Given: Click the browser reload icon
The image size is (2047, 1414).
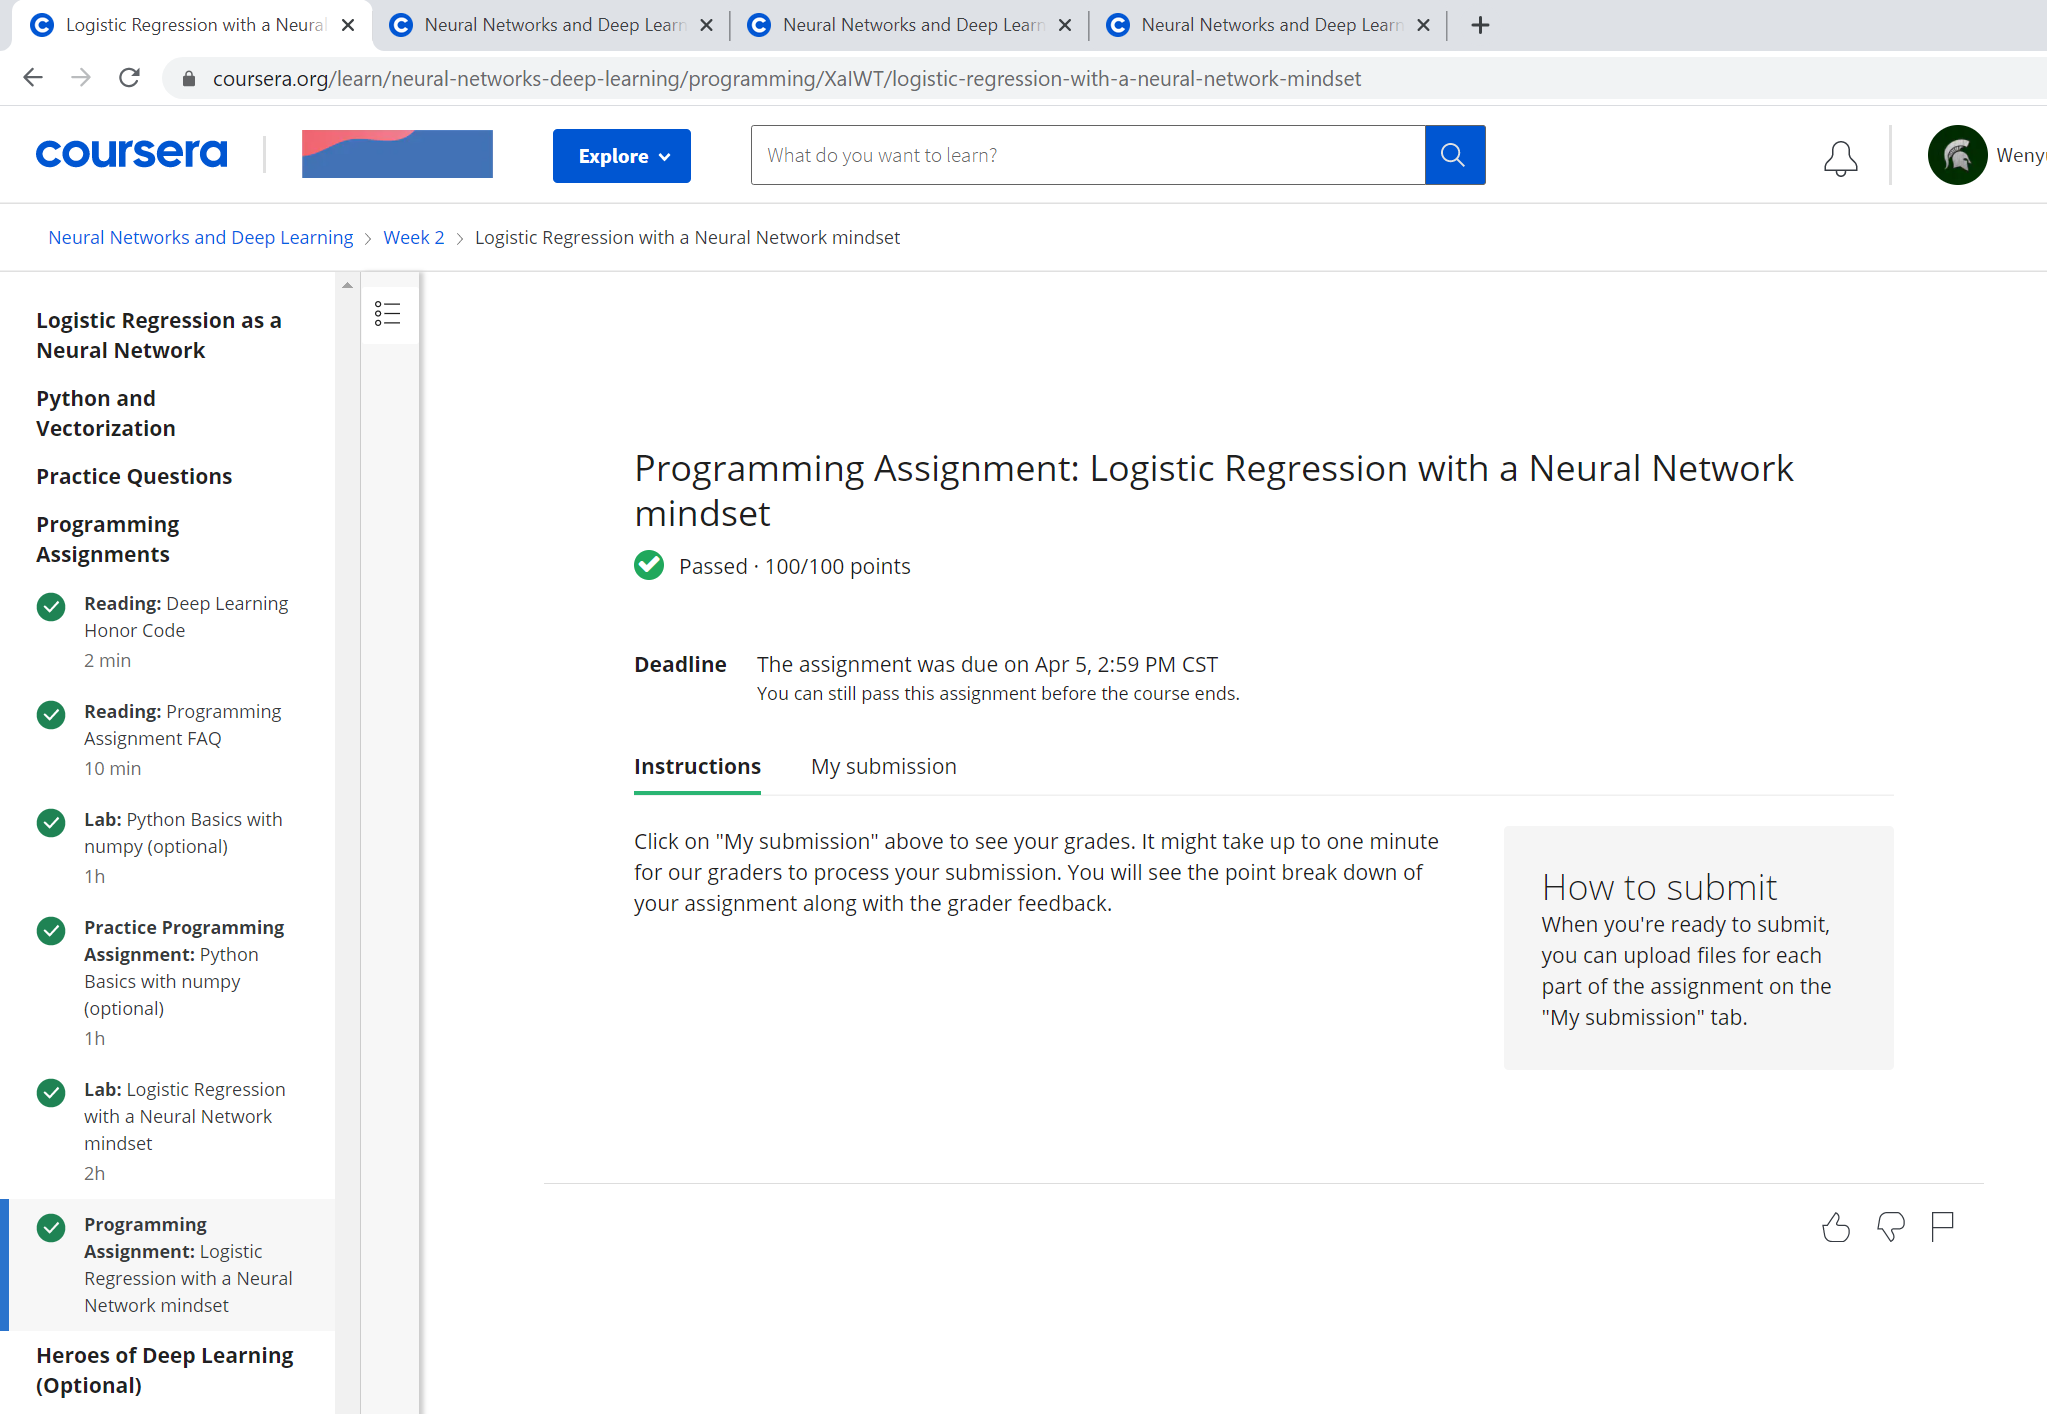Looking at the screenshot, I should 129,78.
